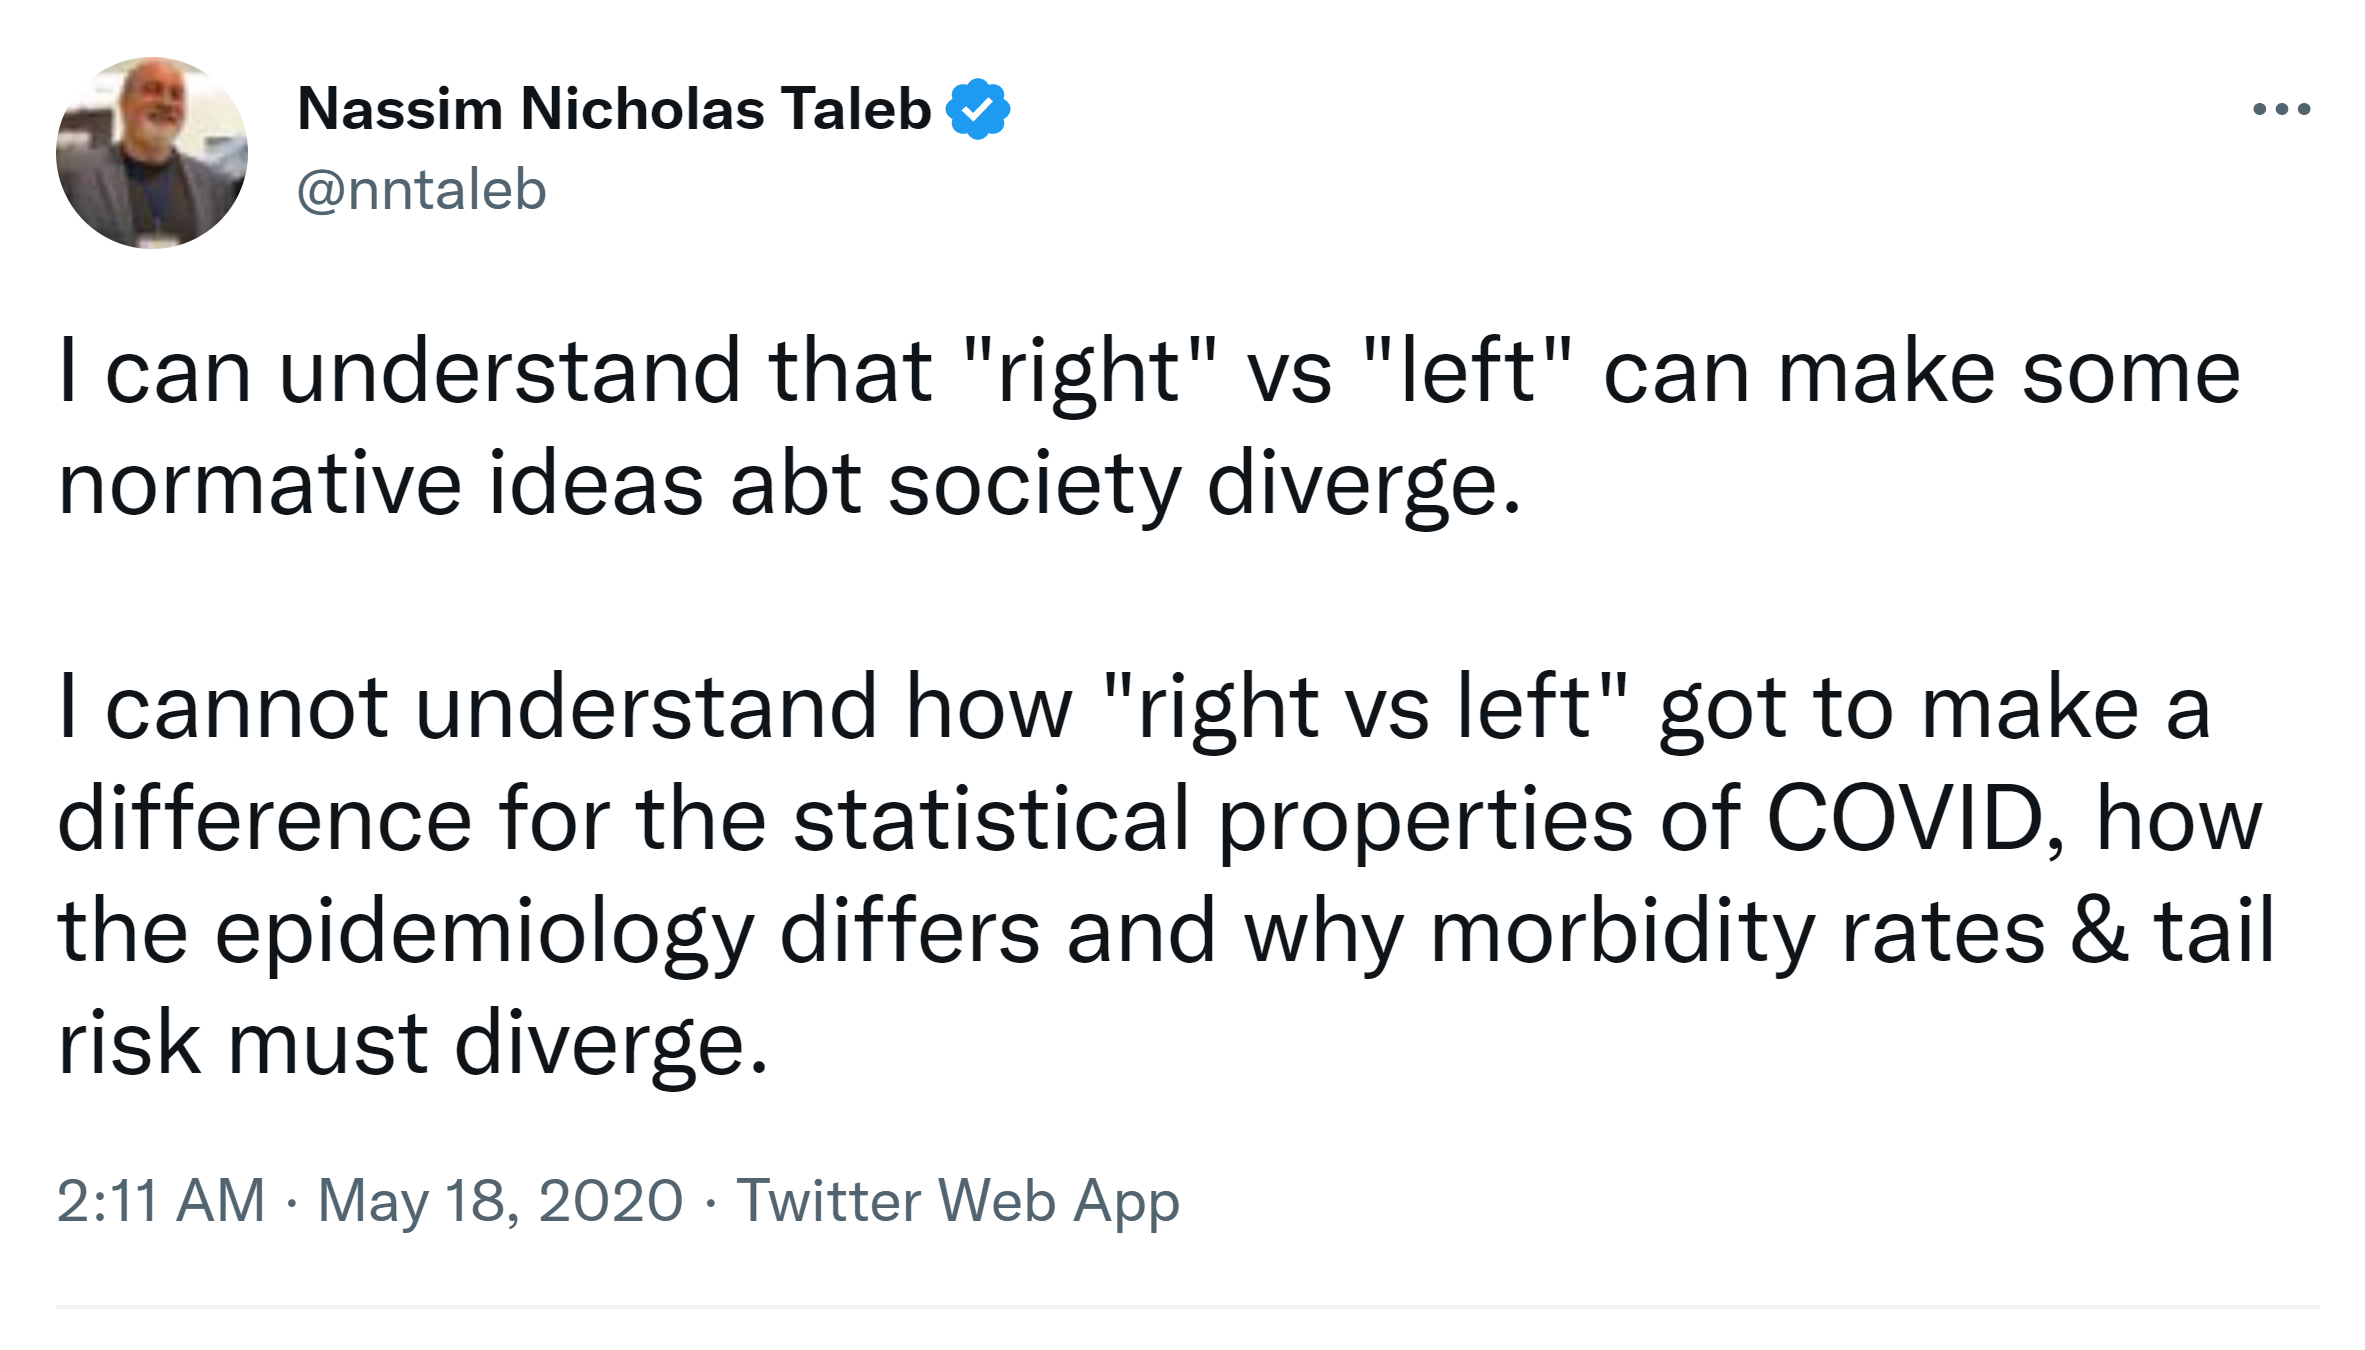This screenshot has width=2365, height=1350.
Task: Open Nassim Nicholas Taleb's profile picture
Action: [152, 153]
